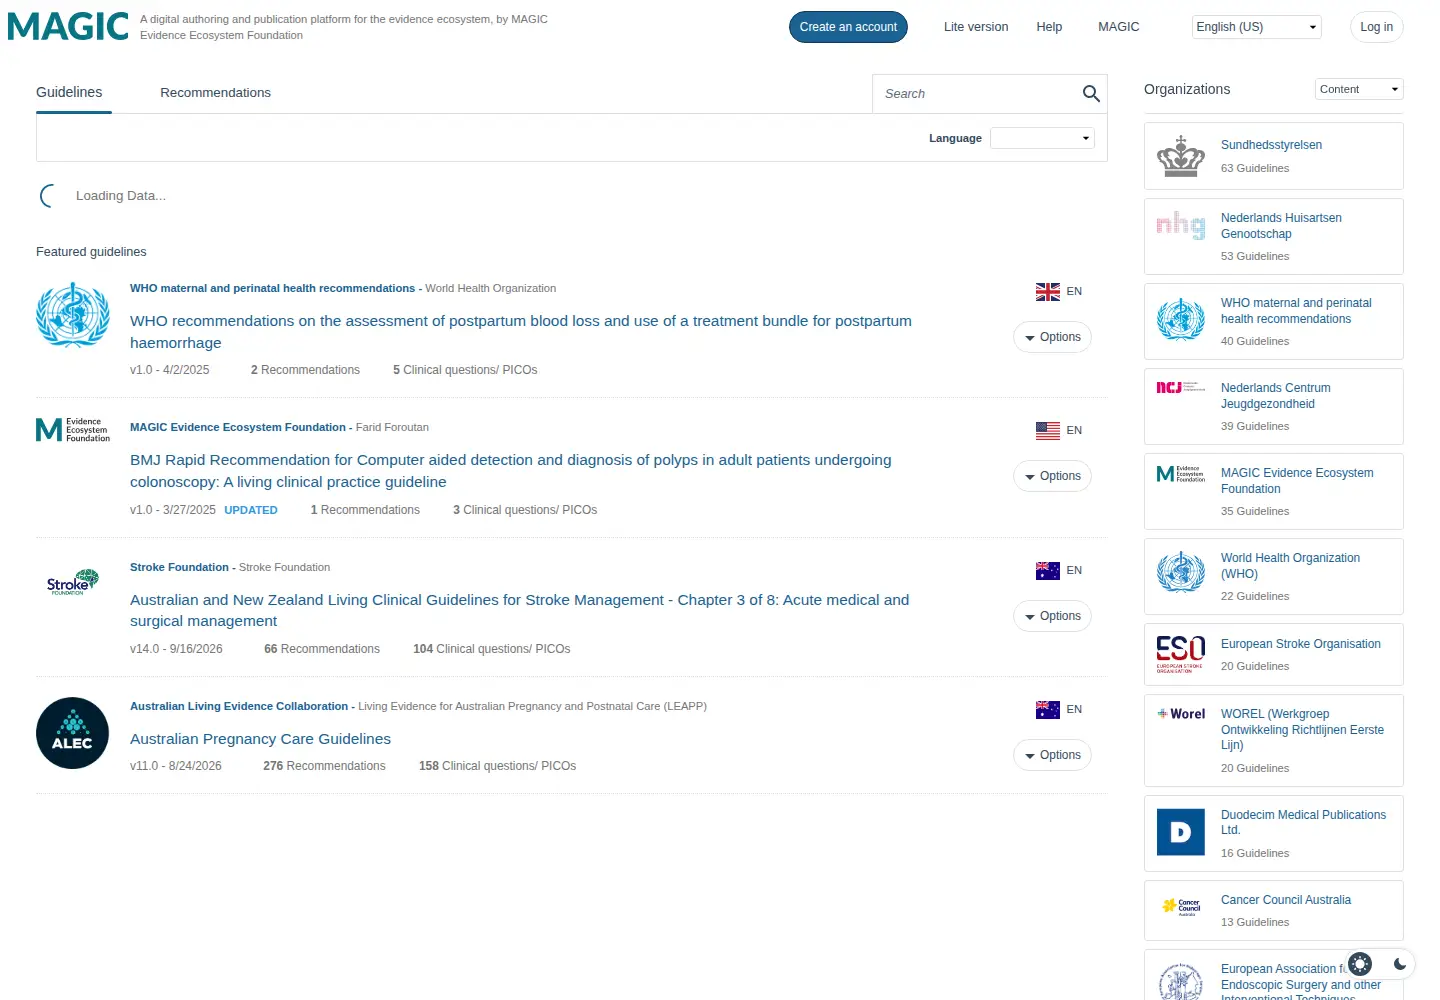Switch to dark mode moon icon

pos(1400,964)
